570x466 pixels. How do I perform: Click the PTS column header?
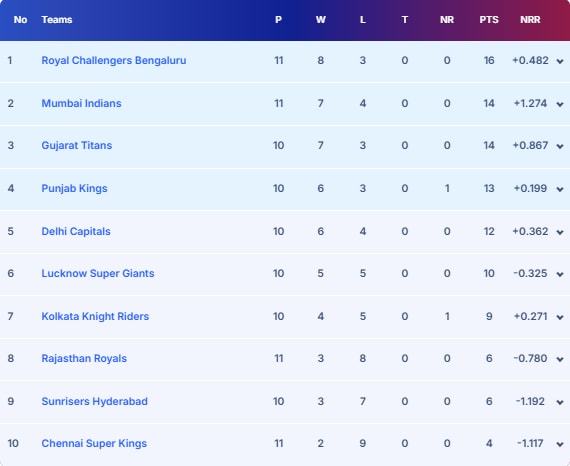point(489,20)
